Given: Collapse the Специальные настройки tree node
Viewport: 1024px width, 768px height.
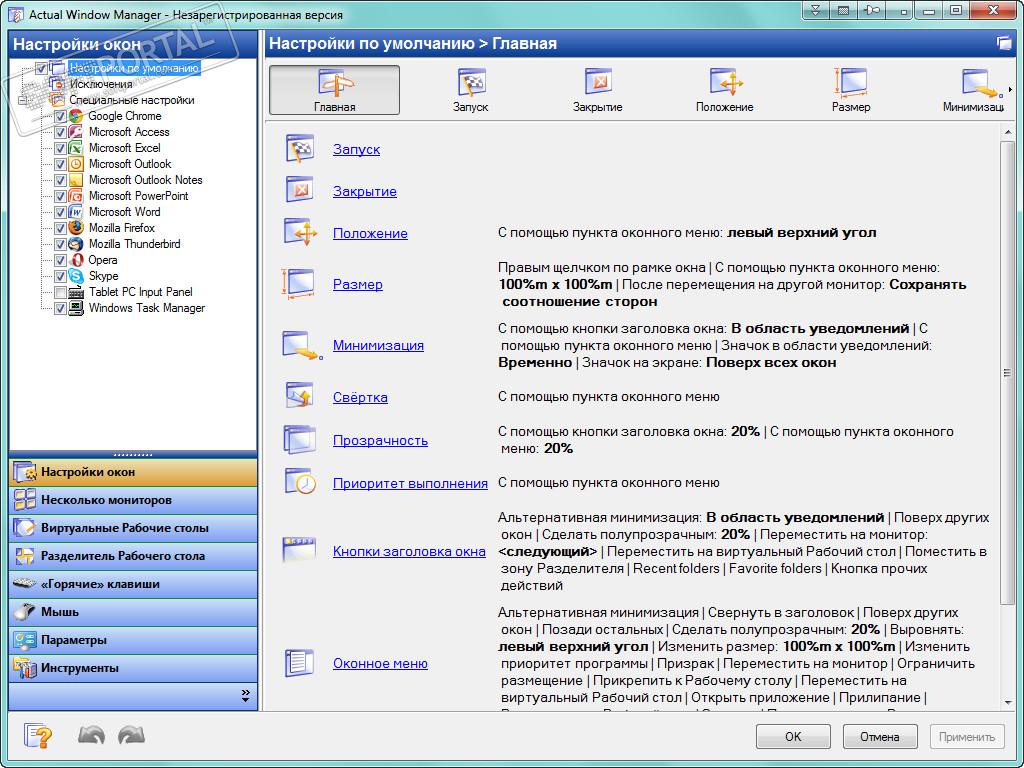Looking at the screenshot, I should coord(24,100).
